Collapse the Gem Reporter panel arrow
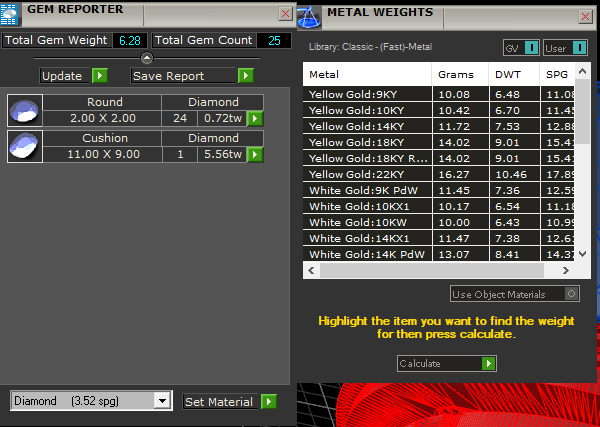The width and height of the screenshot is (600, 427). pos(147,58)
